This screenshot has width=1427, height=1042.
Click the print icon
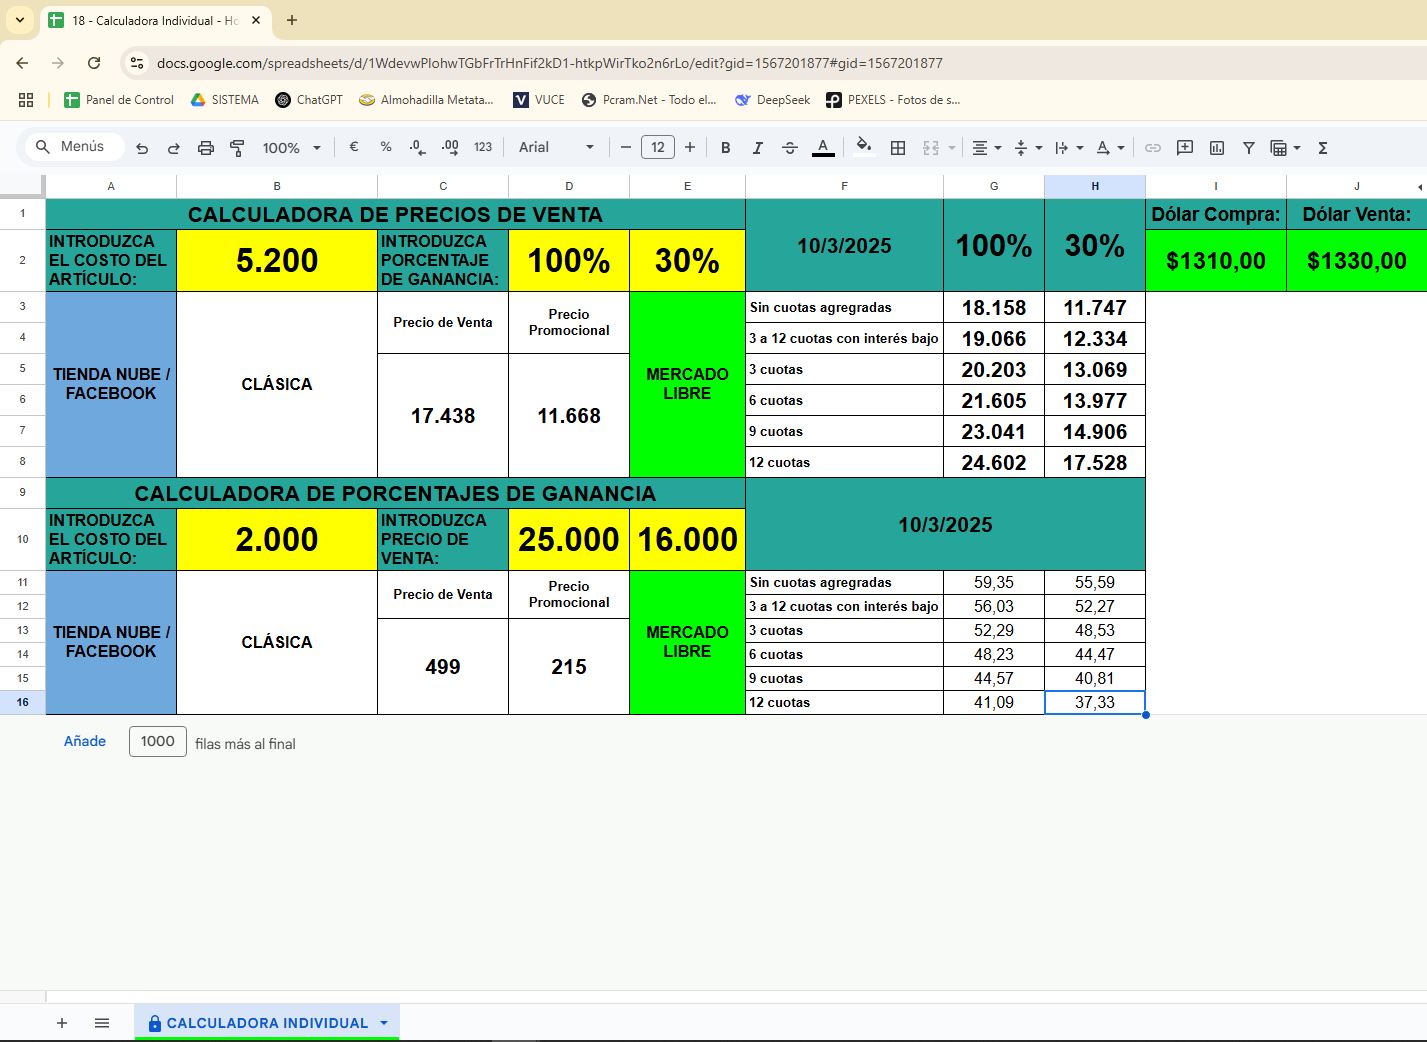click(205, 148)
